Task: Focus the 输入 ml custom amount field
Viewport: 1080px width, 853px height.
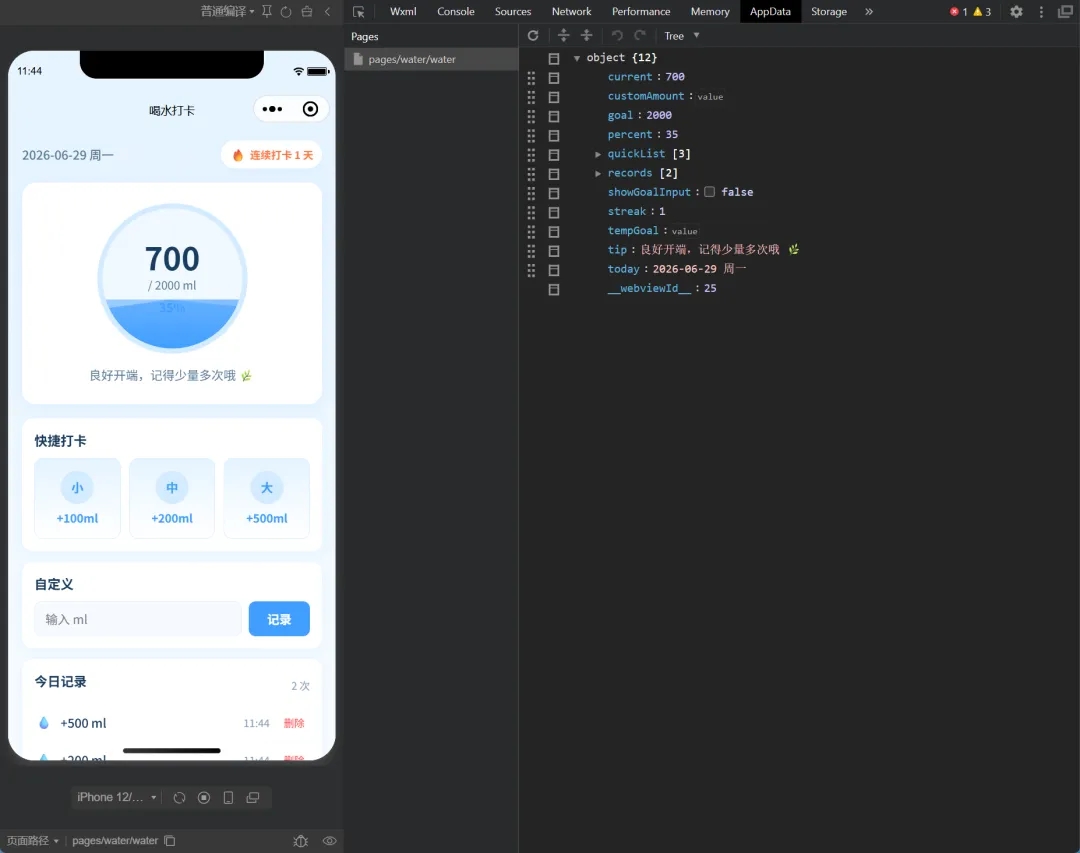Action: 138,619
